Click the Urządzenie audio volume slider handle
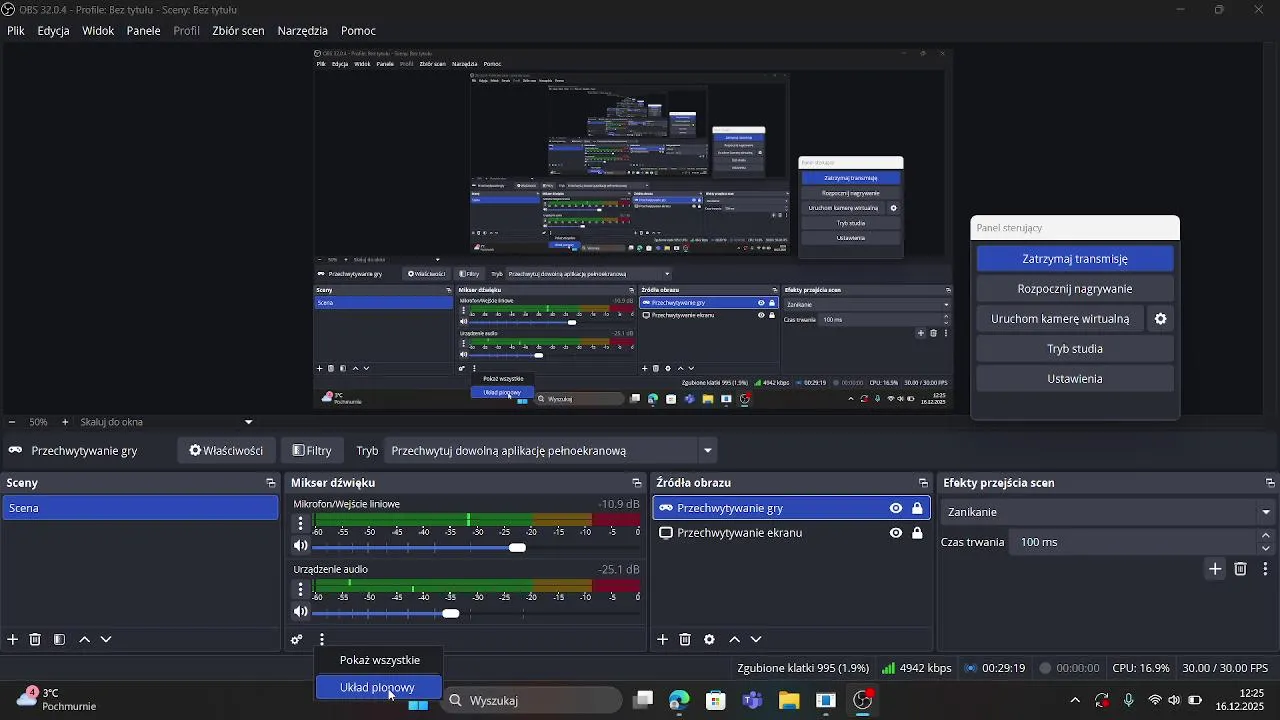Viewport: 1280px width, 720px height. pos(451,613)
